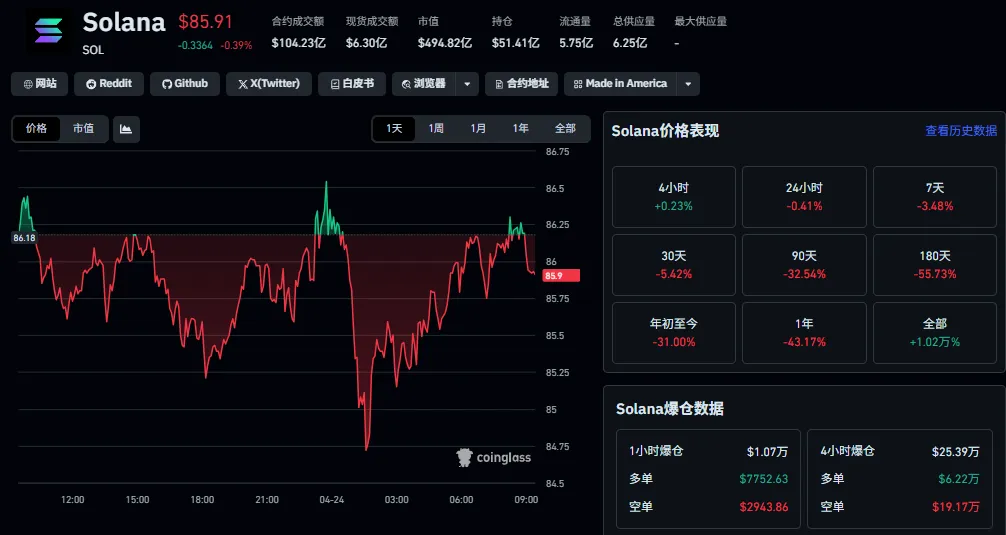Open the Github link button

185,84
